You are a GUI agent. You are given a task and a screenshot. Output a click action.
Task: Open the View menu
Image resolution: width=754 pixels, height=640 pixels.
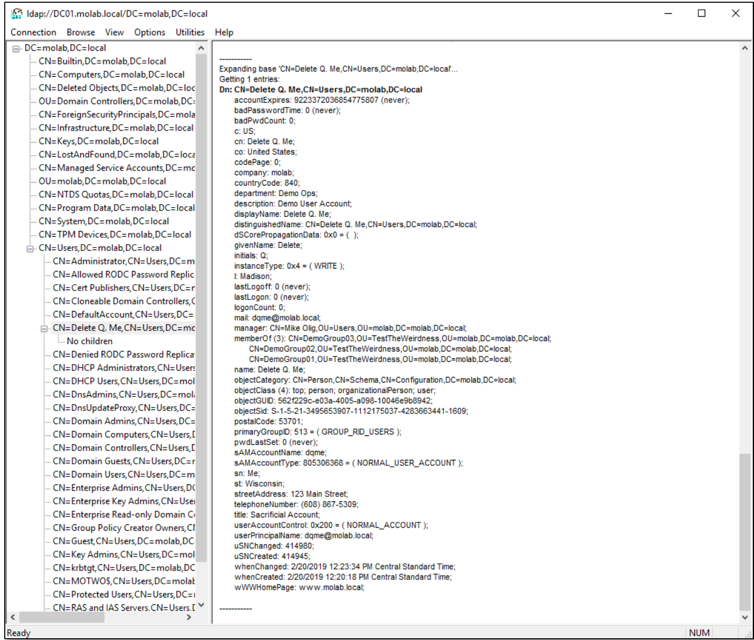click(115, 32)
